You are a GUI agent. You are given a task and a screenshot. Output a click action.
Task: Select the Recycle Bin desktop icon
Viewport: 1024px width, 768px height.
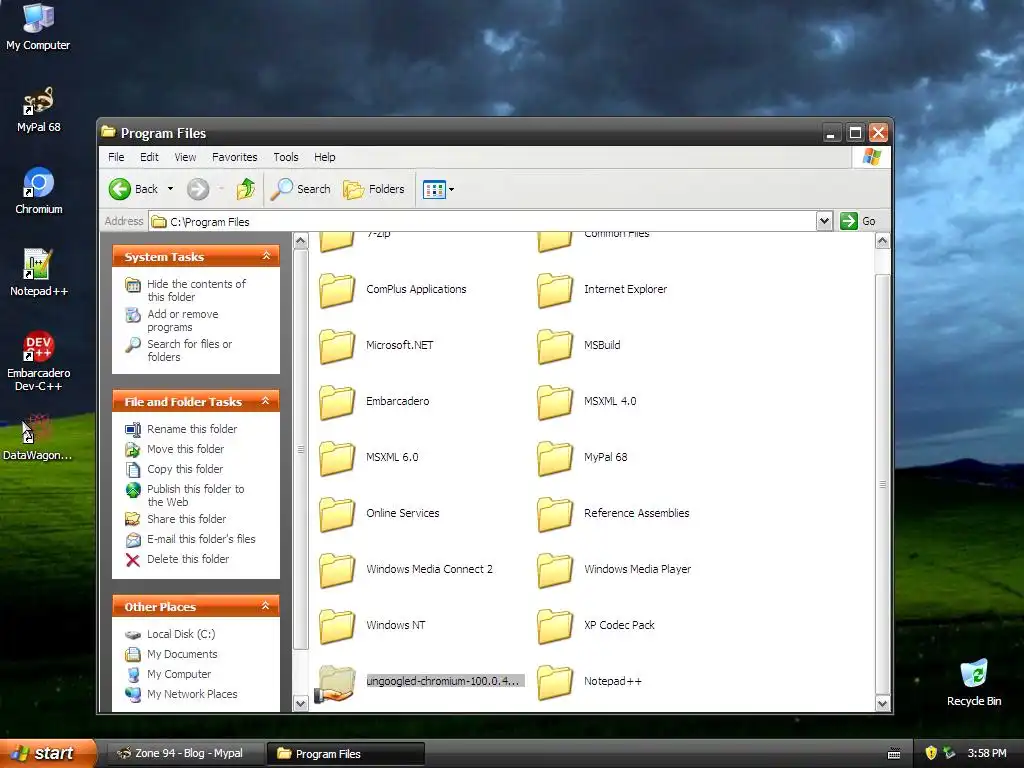pos(974,682)
